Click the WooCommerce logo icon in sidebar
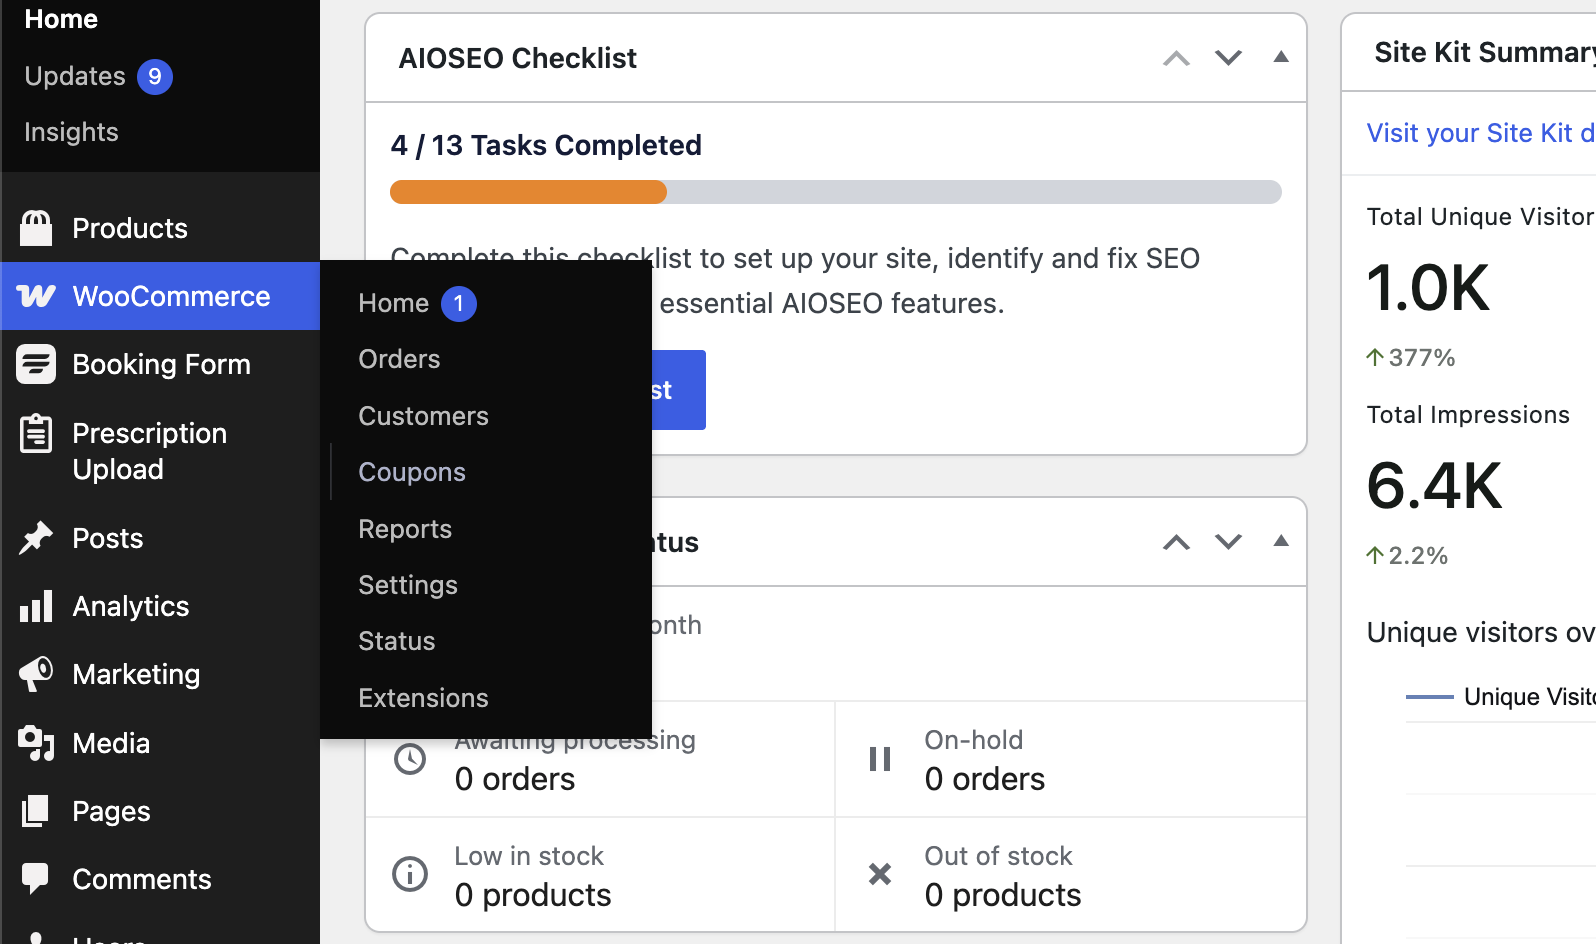This screenshot has width=1596, height=944. pyautogui.click(x=36, y=296)
